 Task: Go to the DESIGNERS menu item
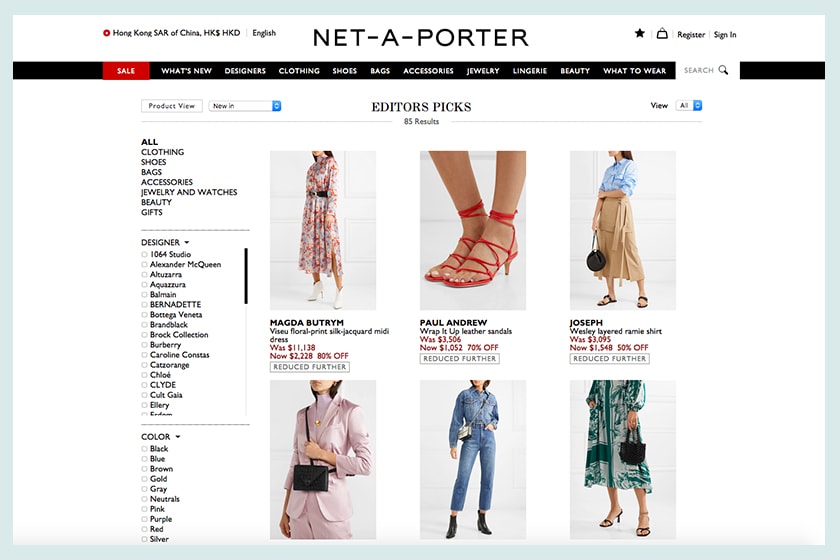pyautogui.click(x=245, y=71)
